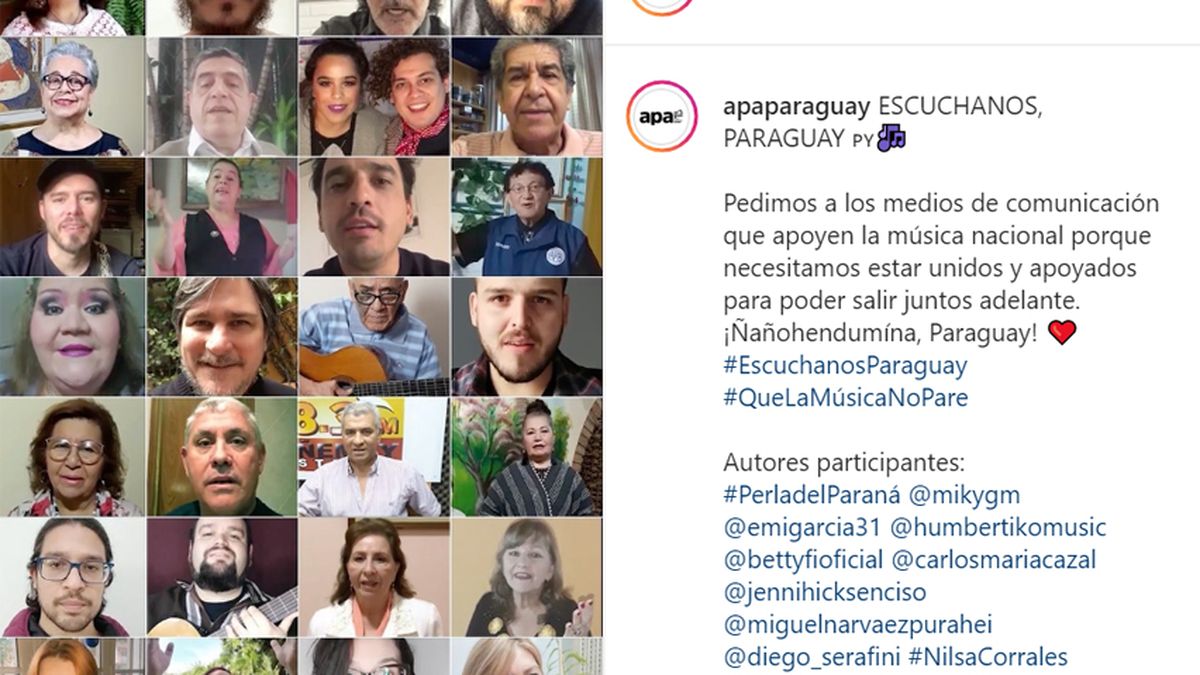
Task: Visit @jennihicksenciso profile mention
Action: [825, 592]
